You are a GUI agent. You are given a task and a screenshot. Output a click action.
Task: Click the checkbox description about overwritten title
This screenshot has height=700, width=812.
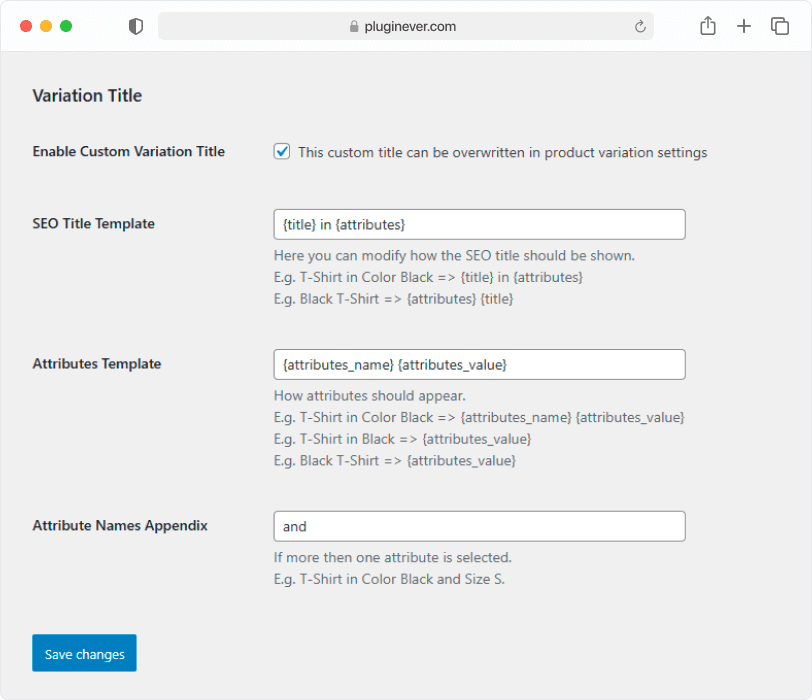click(x=502, y=153)
